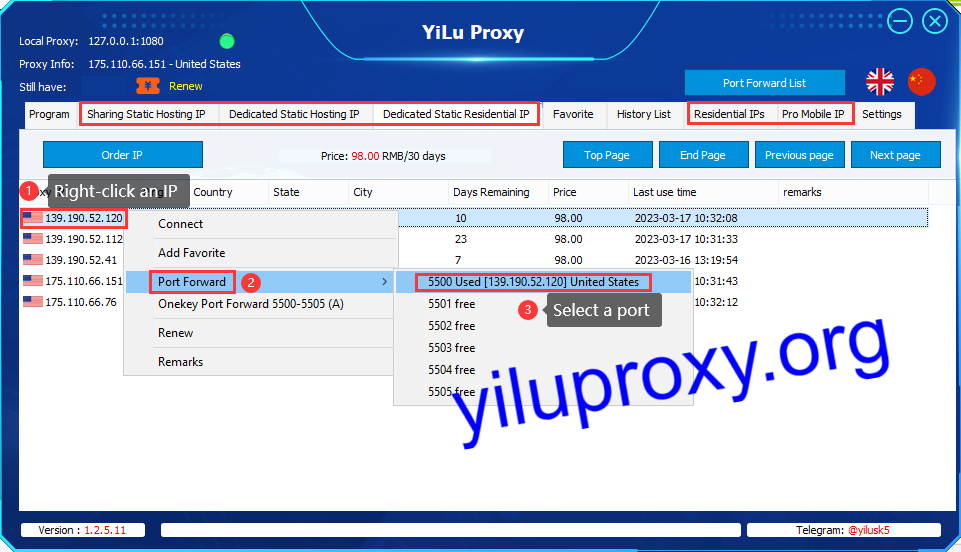Open the Pro Mobile IP tab

[x=813, y=115]
